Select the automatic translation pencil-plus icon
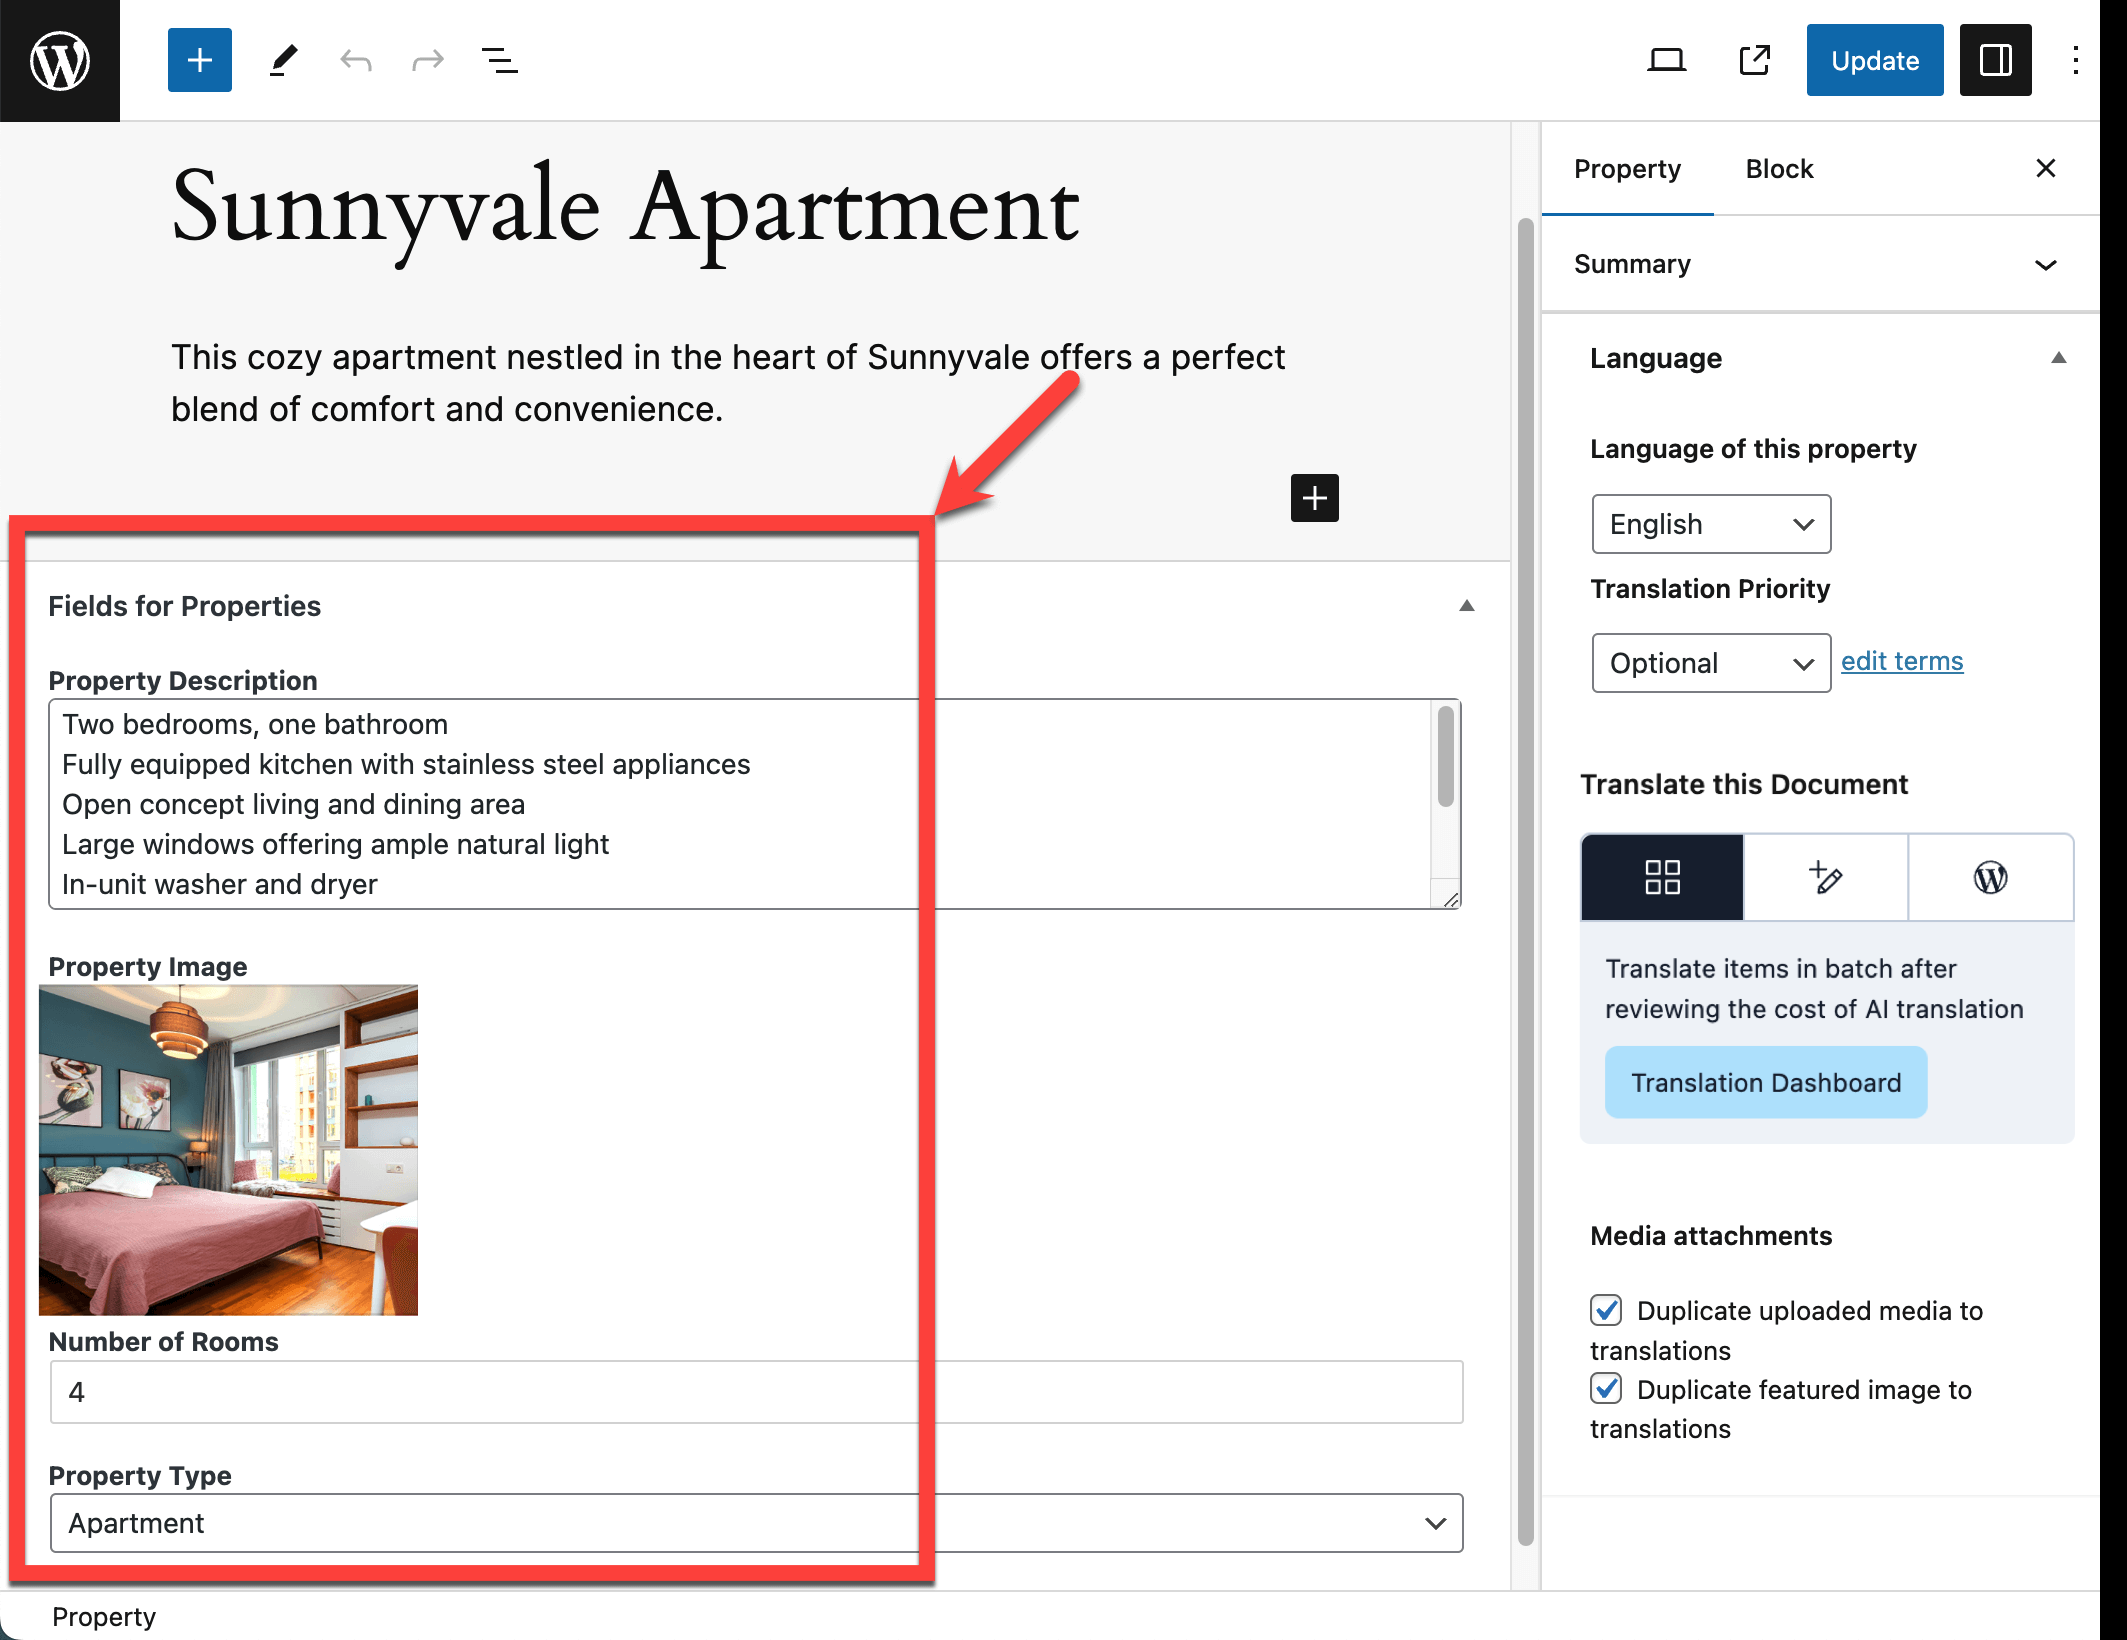2127x1640 pixels. coord(1826,877)
